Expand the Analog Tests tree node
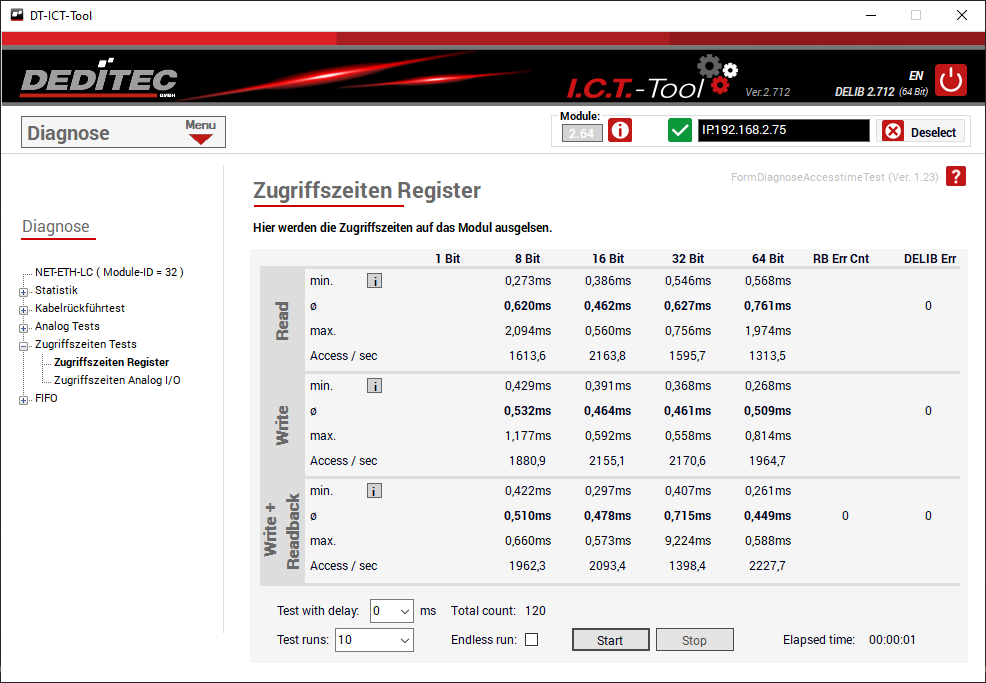986x683 pixels. pos(23,327)
